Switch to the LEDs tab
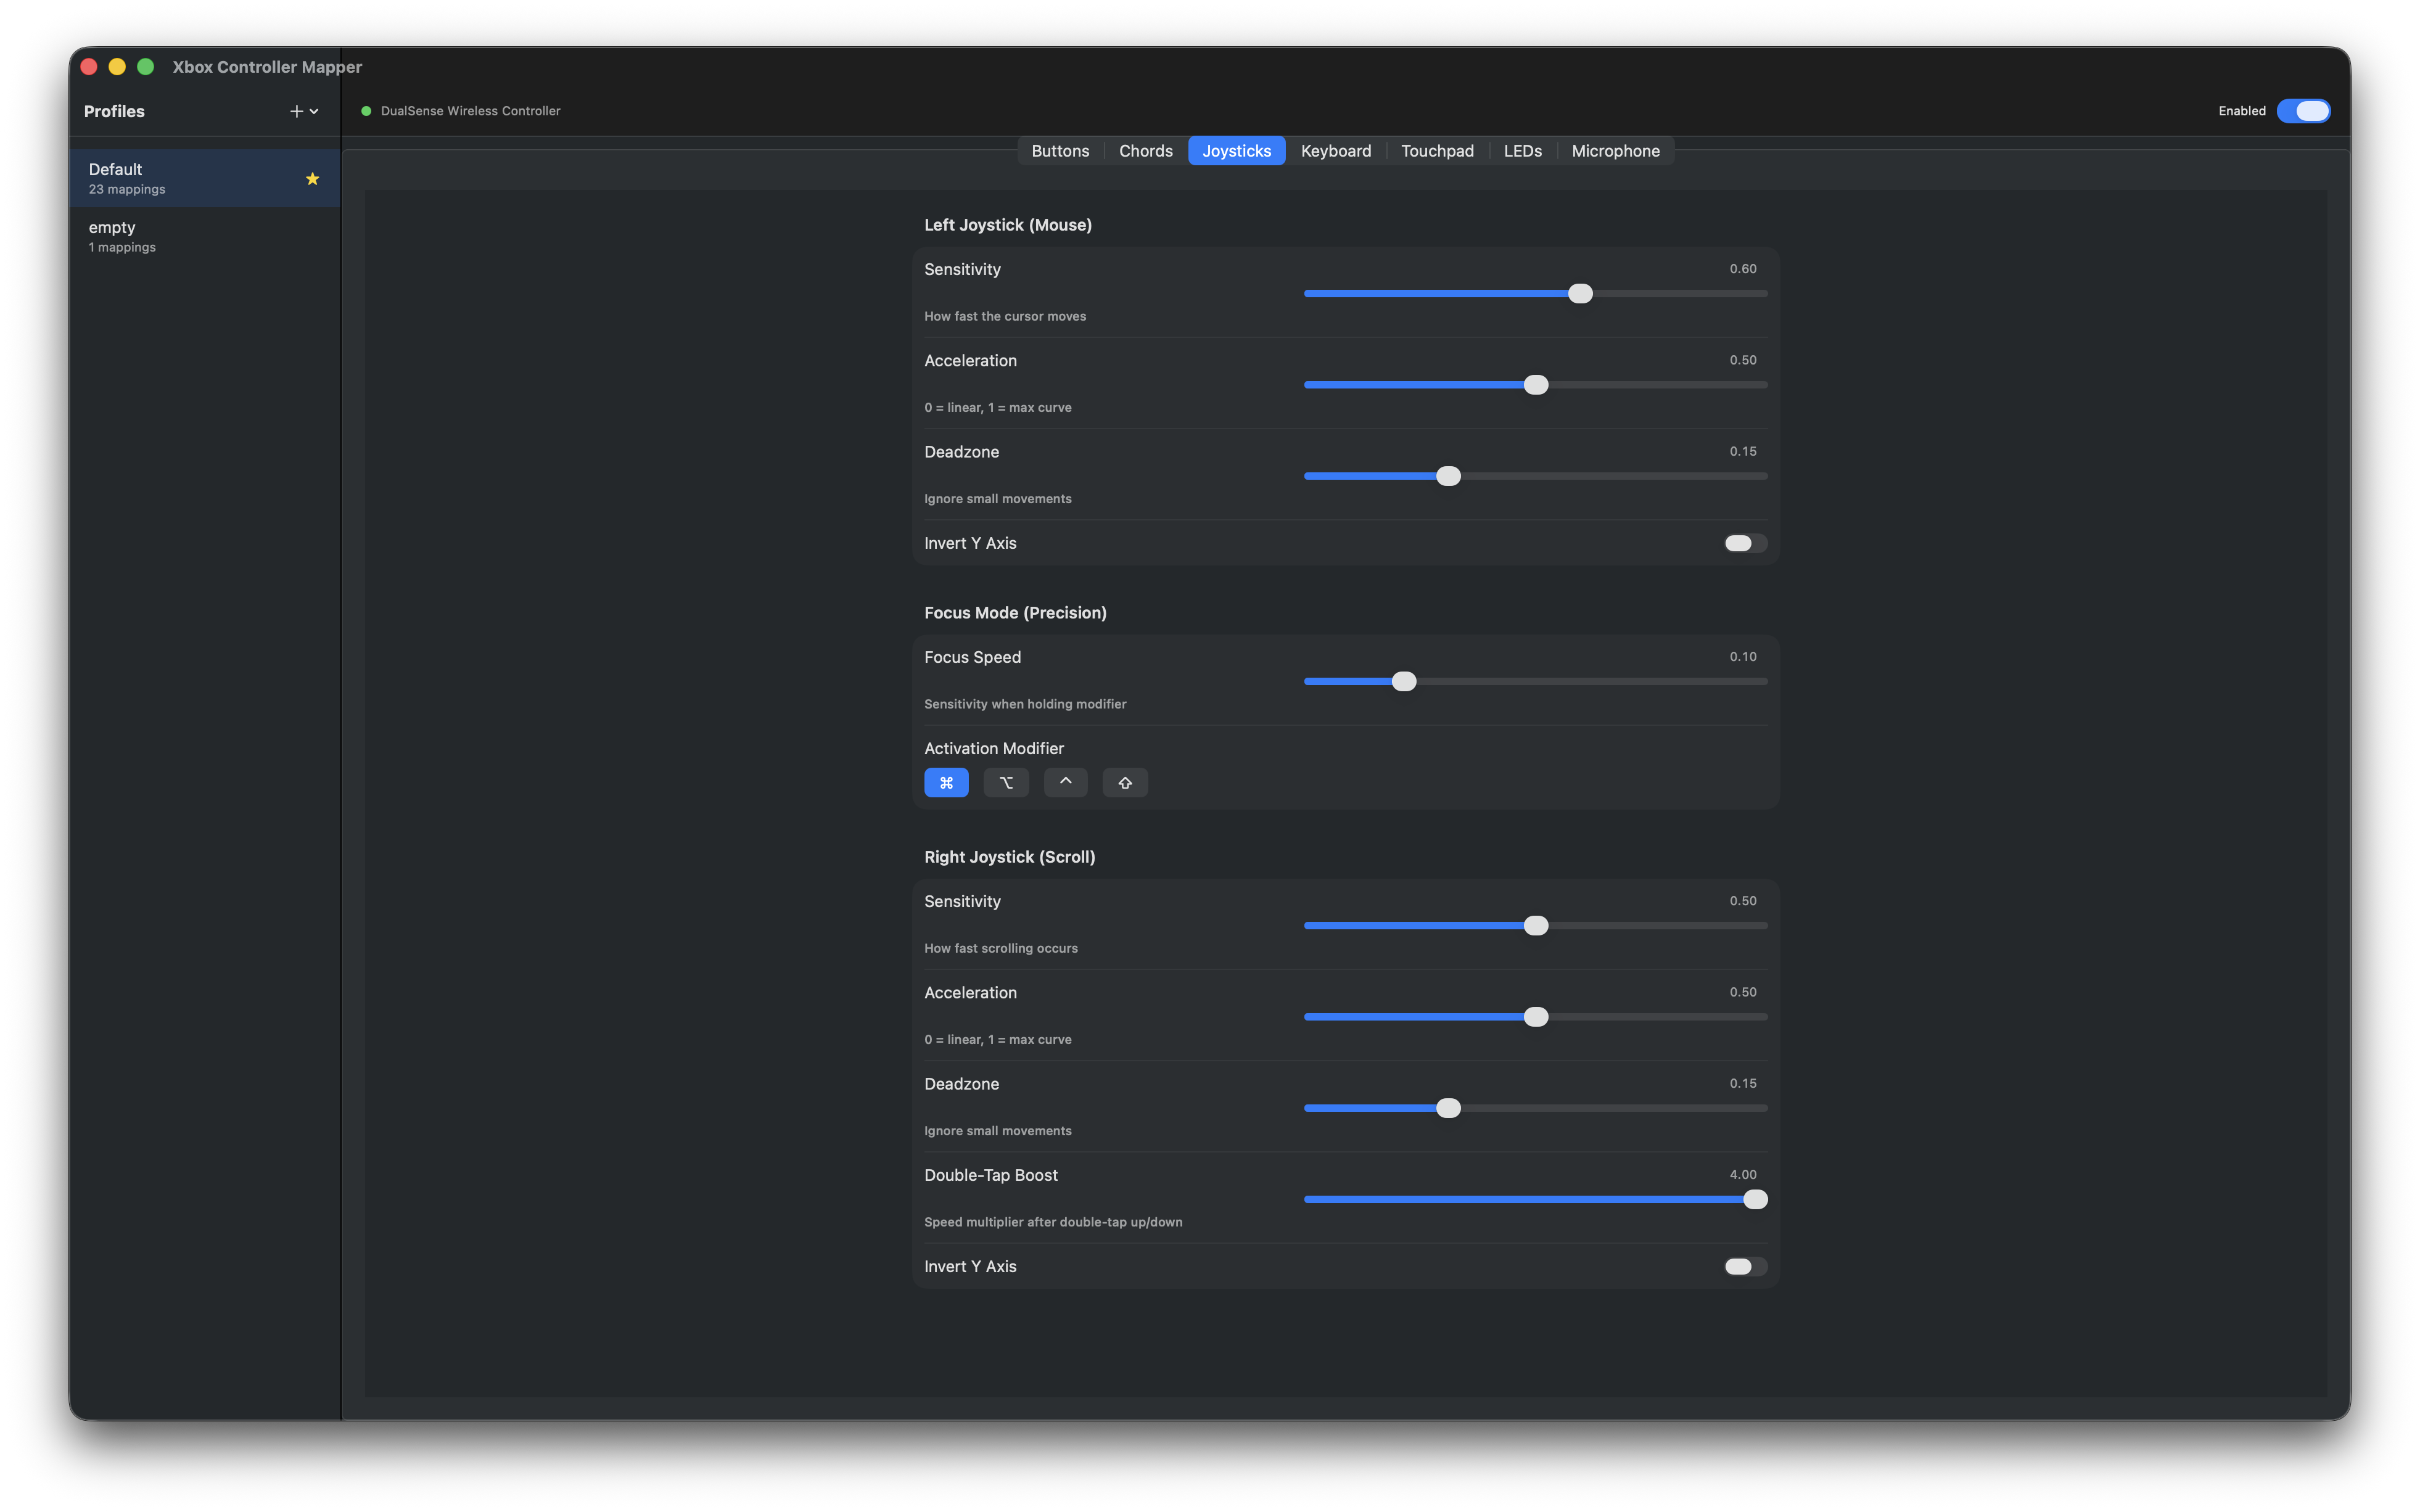This screenshot has width=2420, height=1512. click(x=1522, y=150)
